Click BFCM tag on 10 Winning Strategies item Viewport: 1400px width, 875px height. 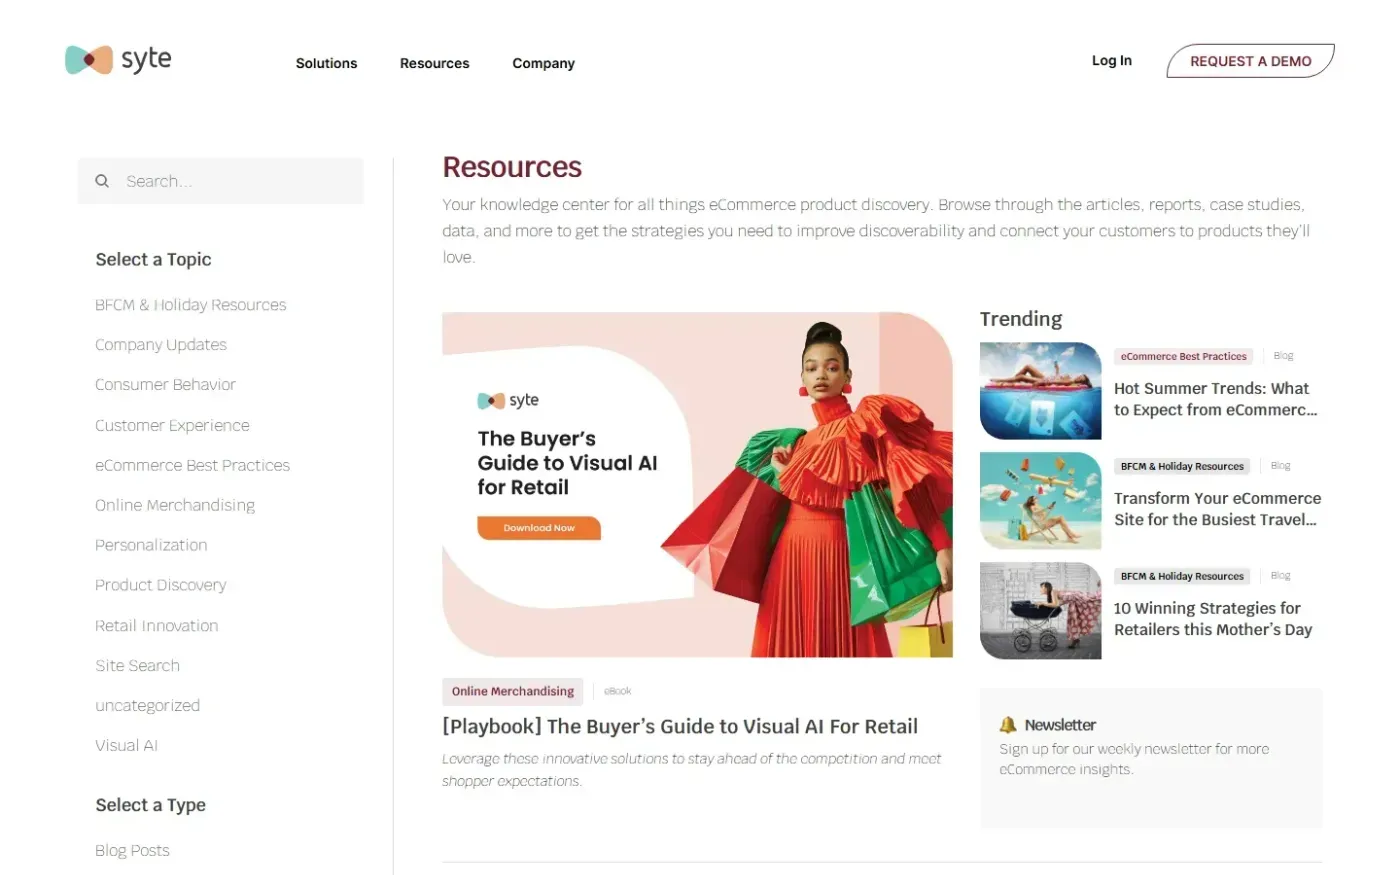point(1182,576)
